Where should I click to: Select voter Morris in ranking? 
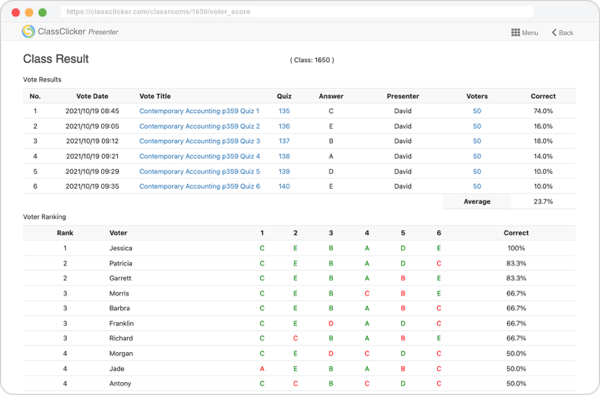119,294
